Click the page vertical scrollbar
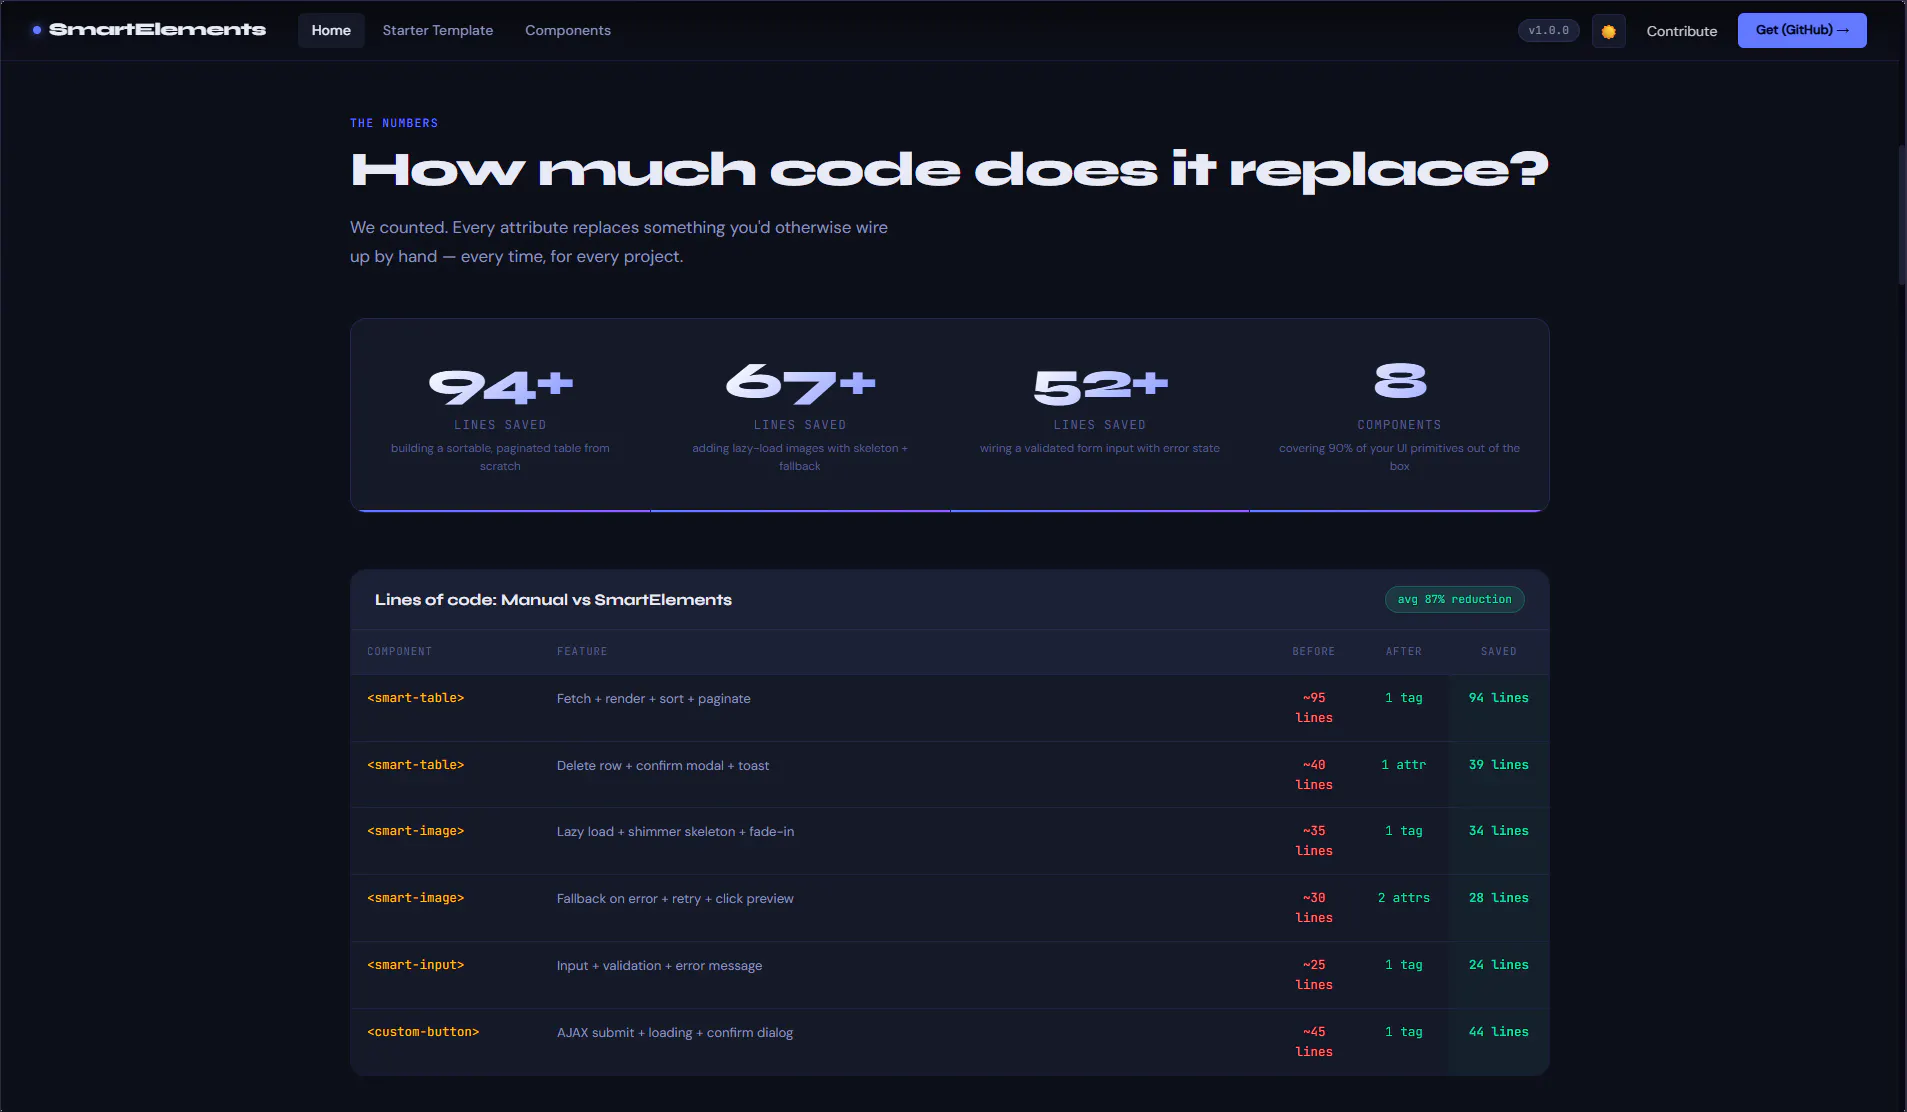 click(1901, 215)
